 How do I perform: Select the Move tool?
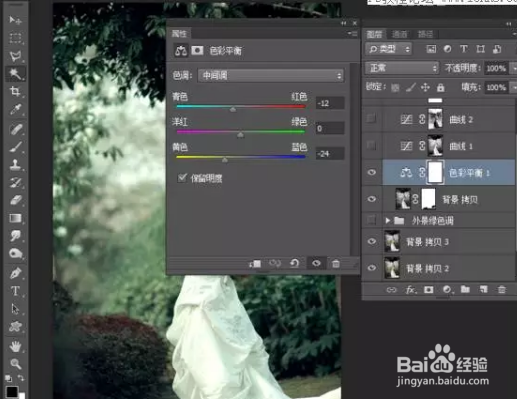tap(15, 20)
